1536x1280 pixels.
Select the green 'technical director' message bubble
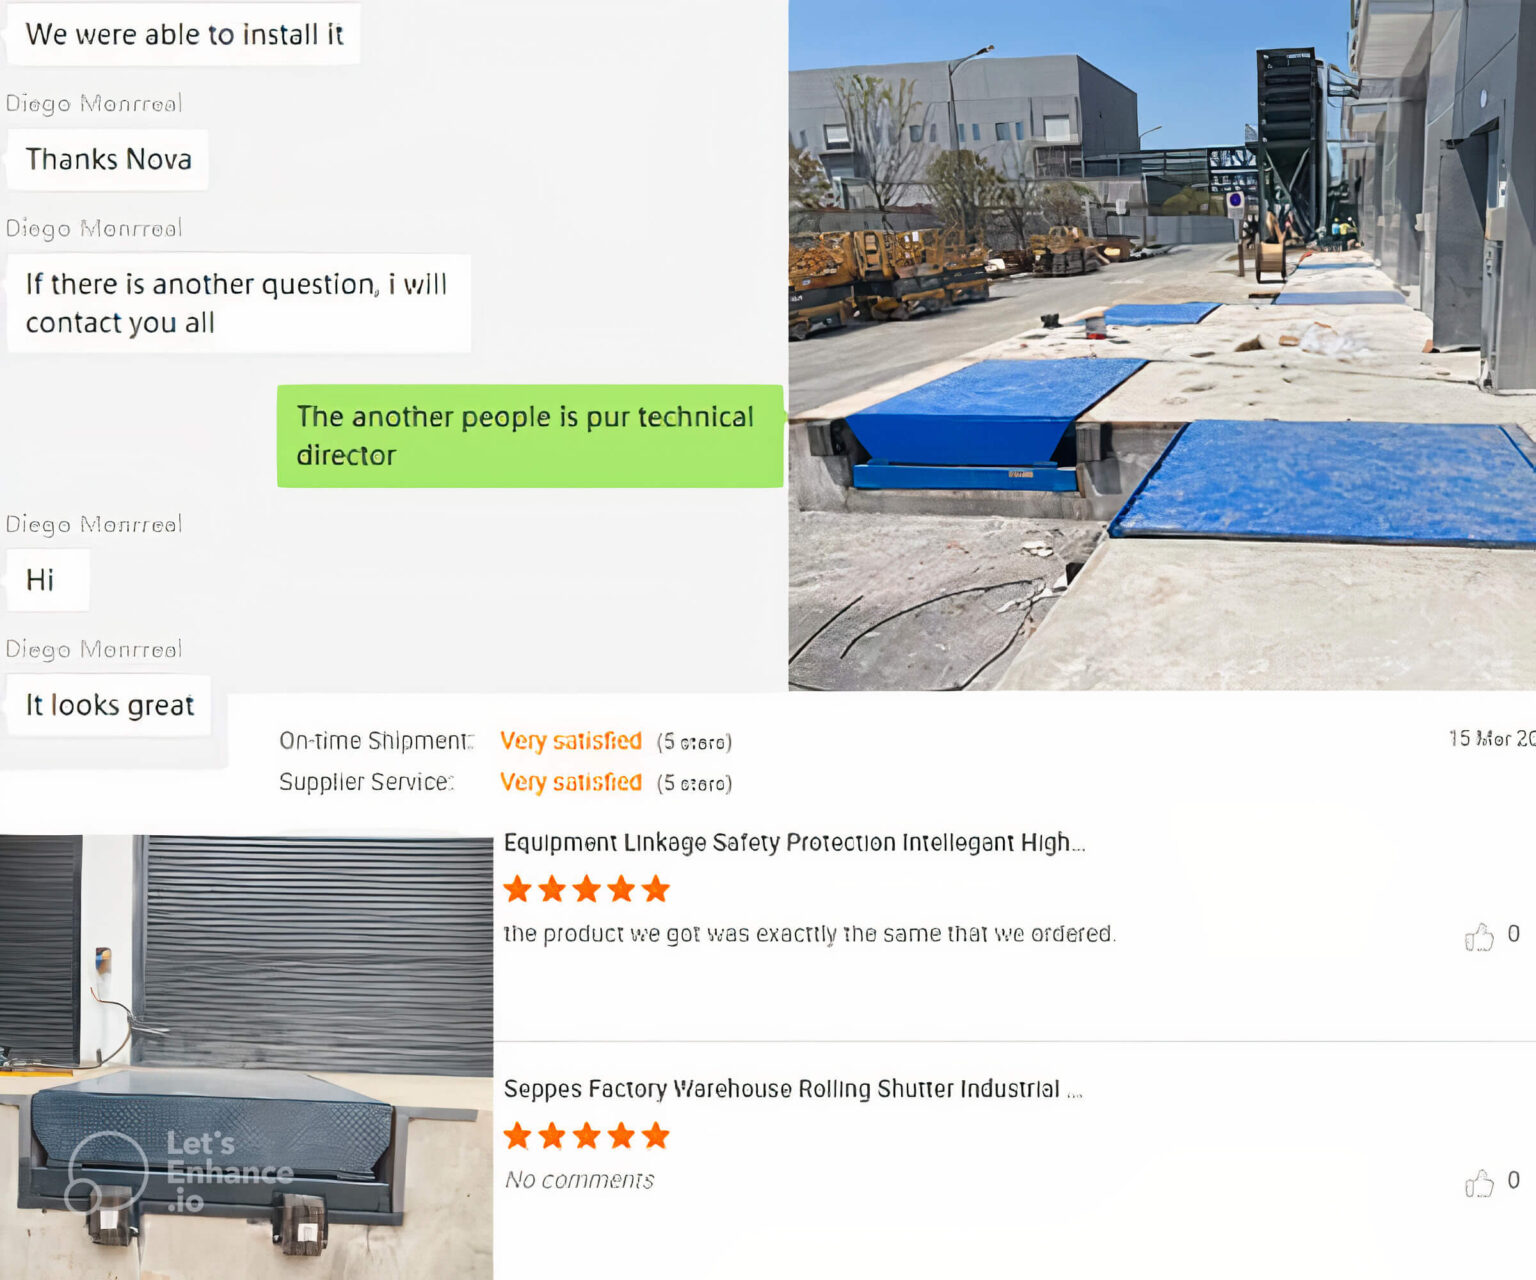(x=530, y=436)
